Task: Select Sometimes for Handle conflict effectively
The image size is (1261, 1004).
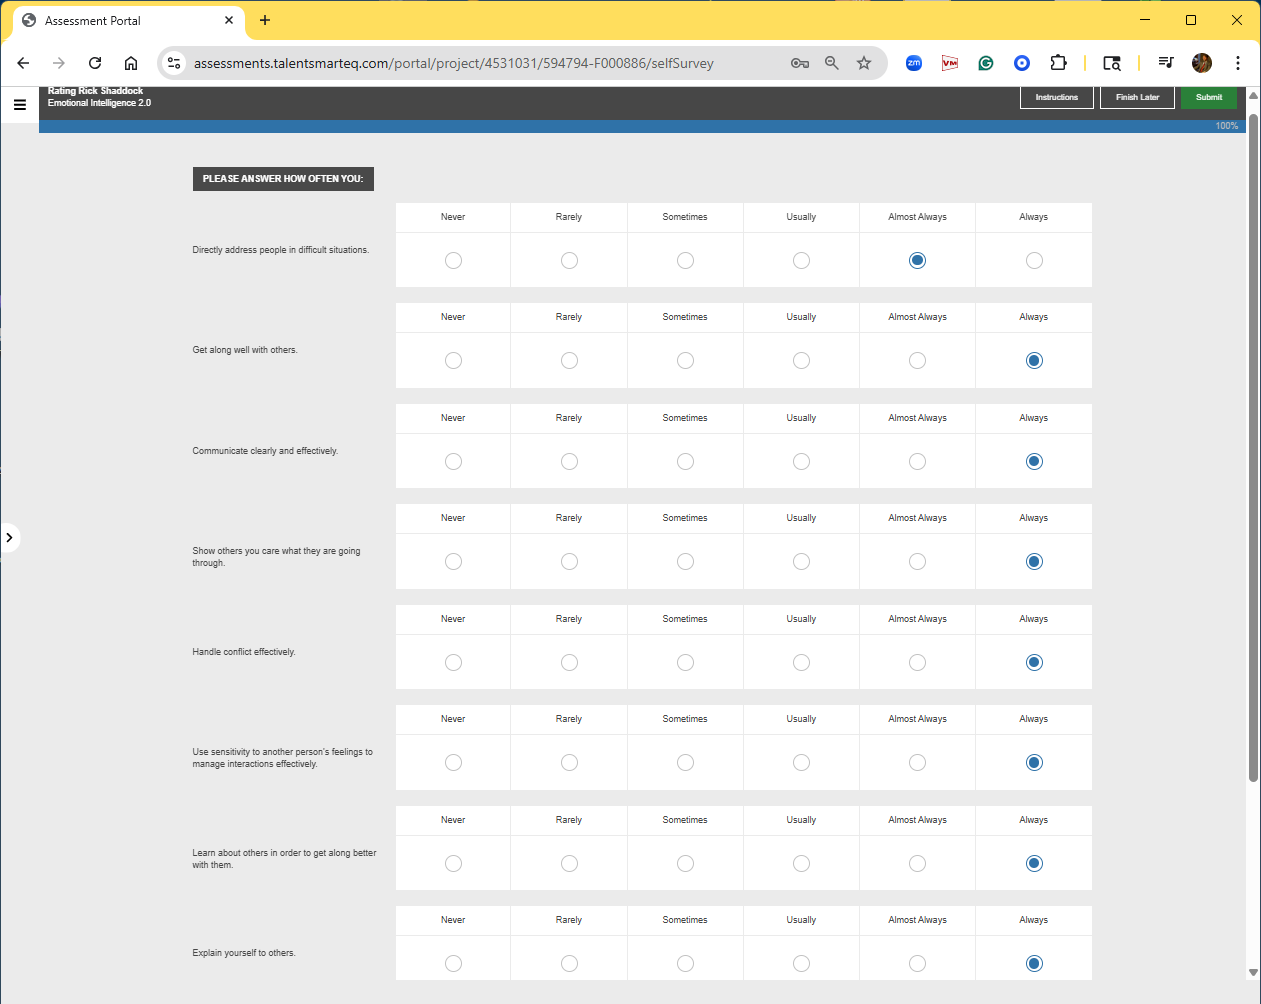Action: 685,663
